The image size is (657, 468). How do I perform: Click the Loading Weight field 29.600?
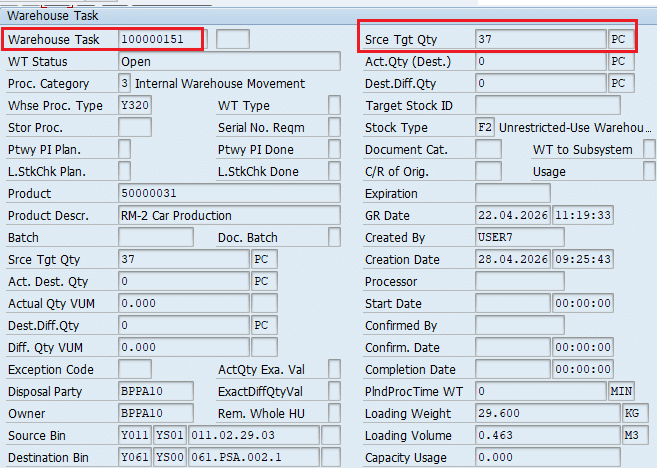[548, 413]
